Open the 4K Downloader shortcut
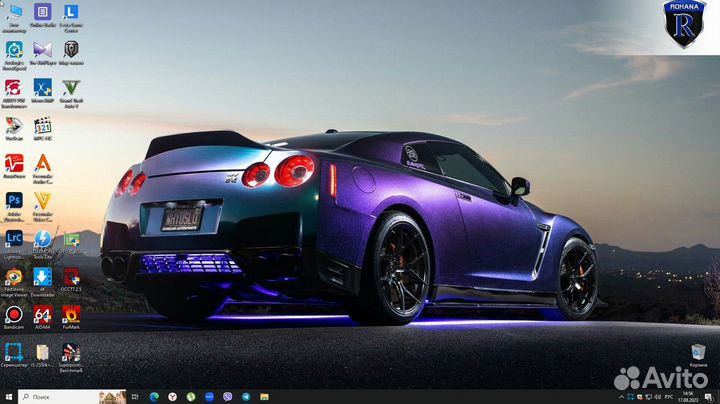The height and width of the screenshot is (404, 720). [43, 282]
